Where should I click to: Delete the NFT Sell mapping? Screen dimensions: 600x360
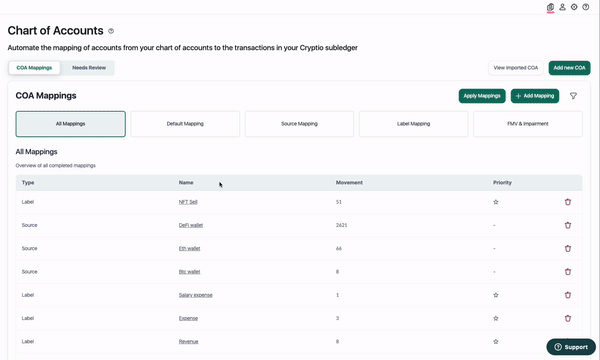coord(568,202)
